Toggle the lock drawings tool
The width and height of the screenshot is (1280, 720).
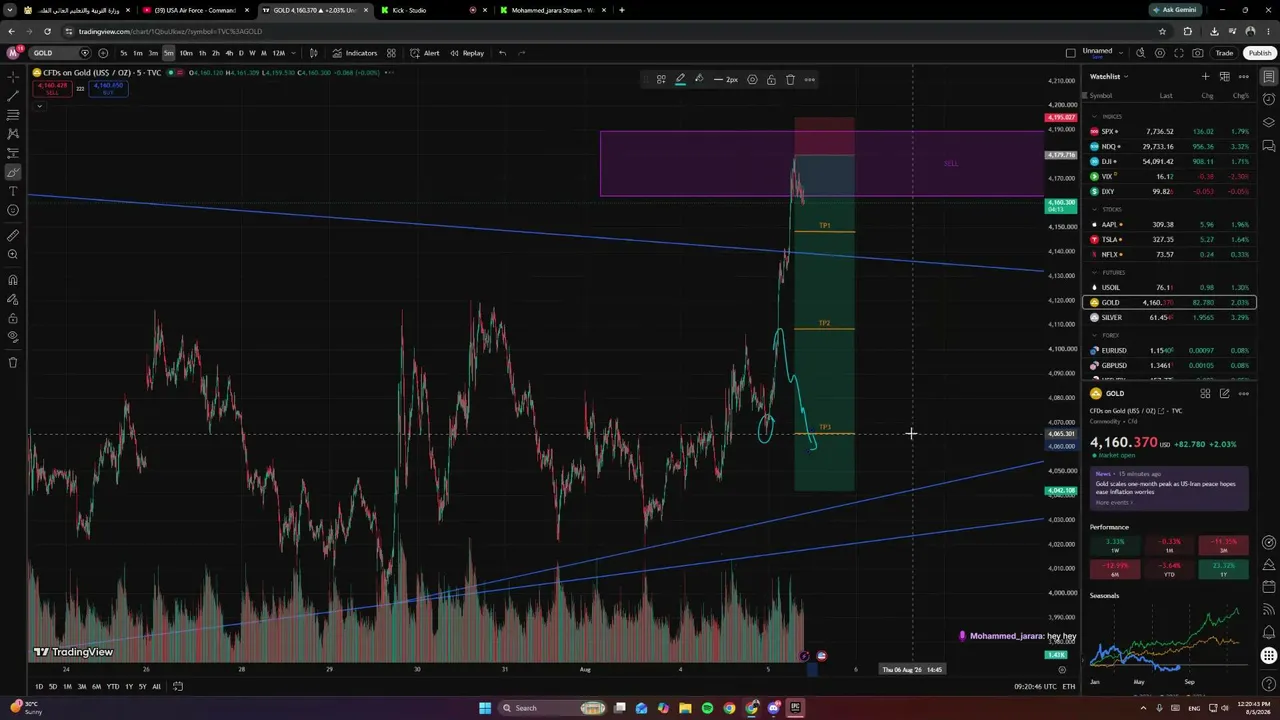13,318
